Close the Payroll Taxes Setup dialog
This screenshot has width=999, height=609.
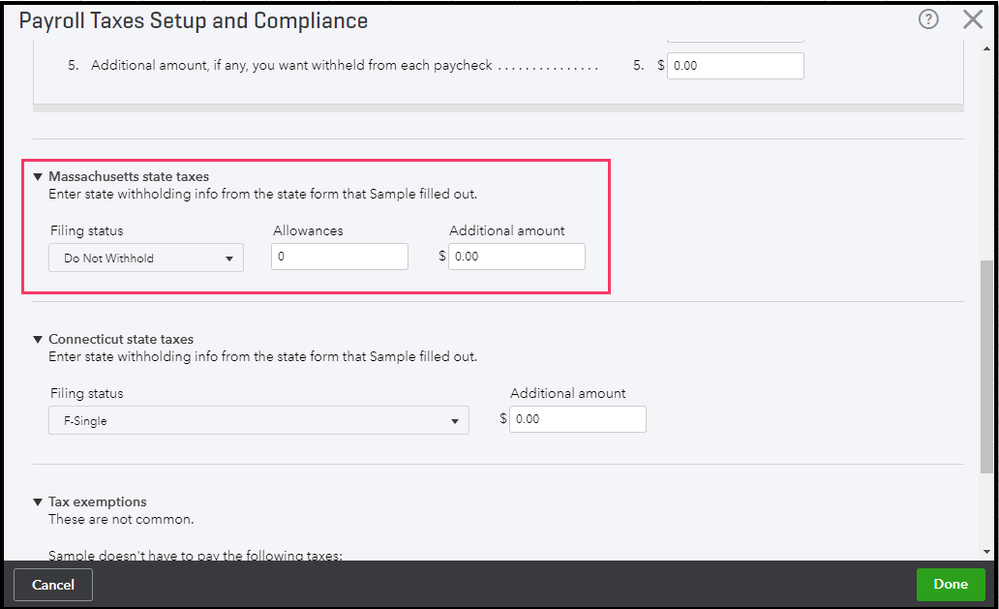click(972, 19)
